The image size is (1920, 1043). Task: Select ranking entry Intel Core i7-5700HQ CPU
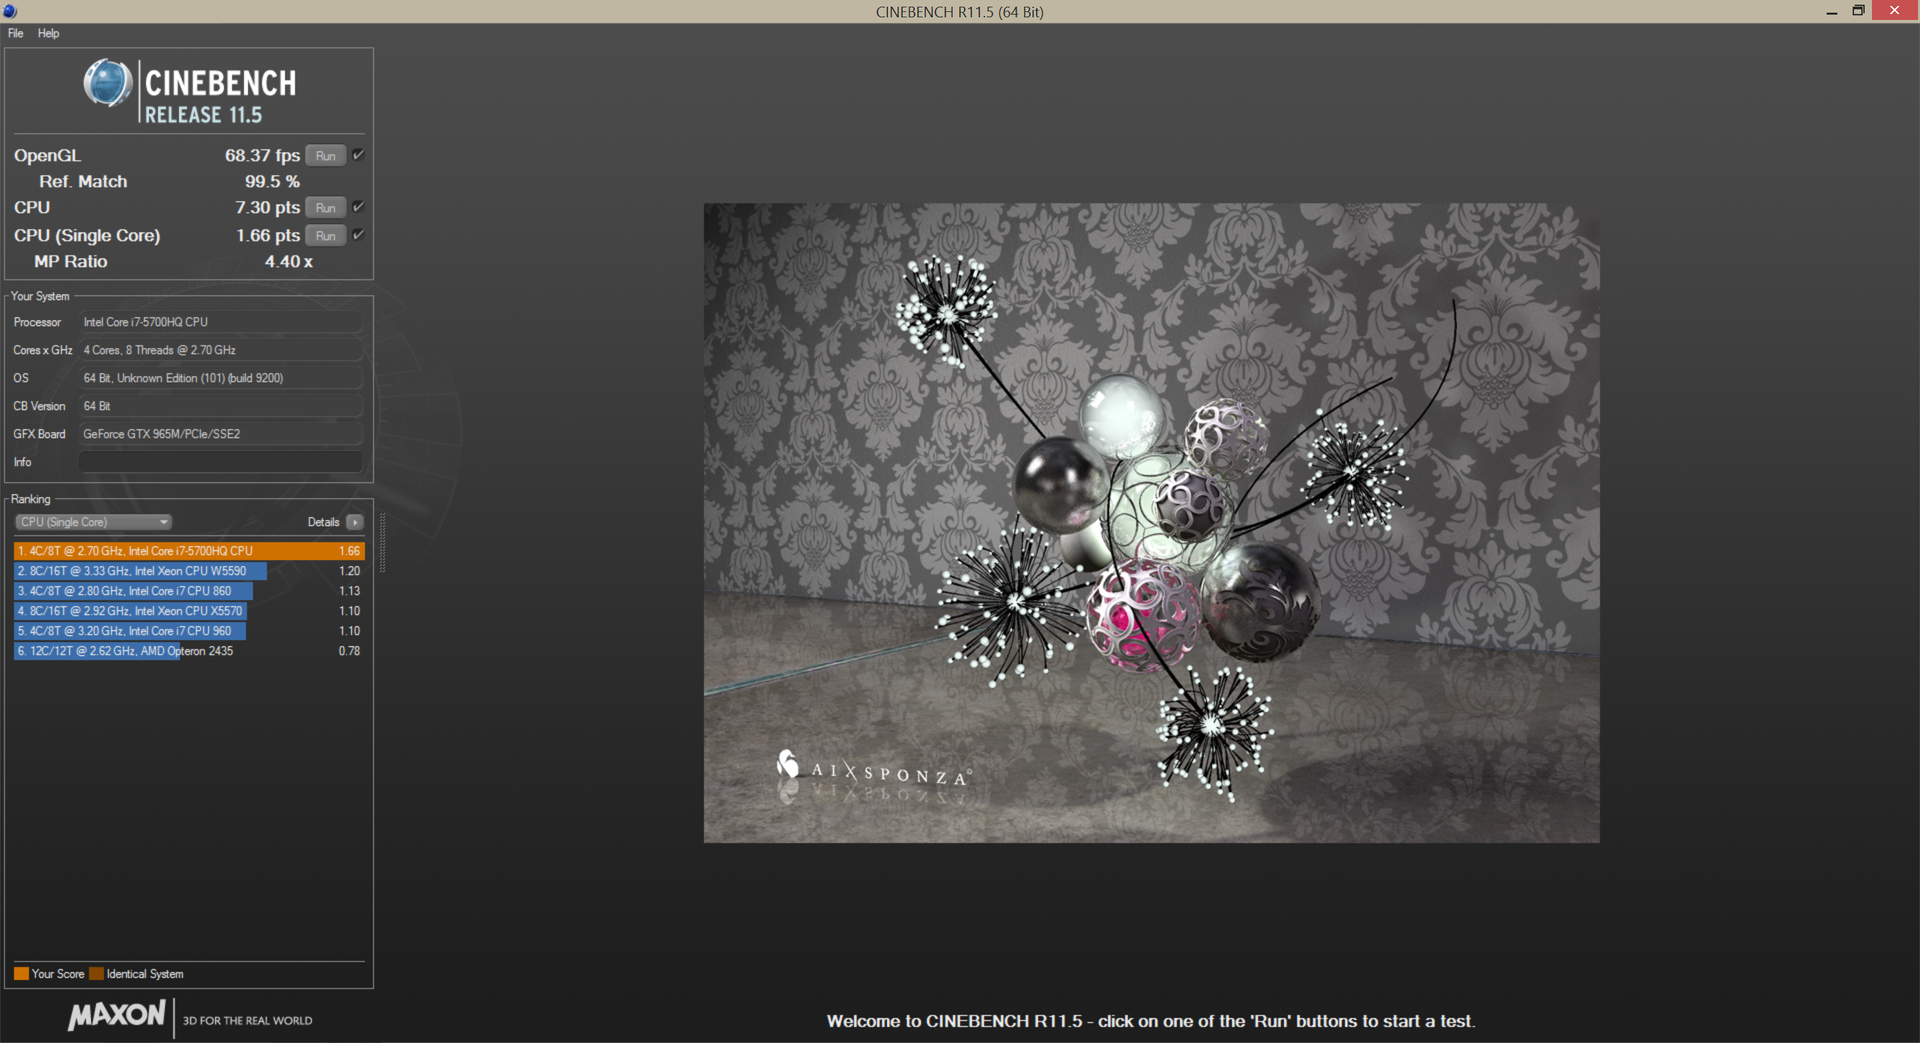189,551
